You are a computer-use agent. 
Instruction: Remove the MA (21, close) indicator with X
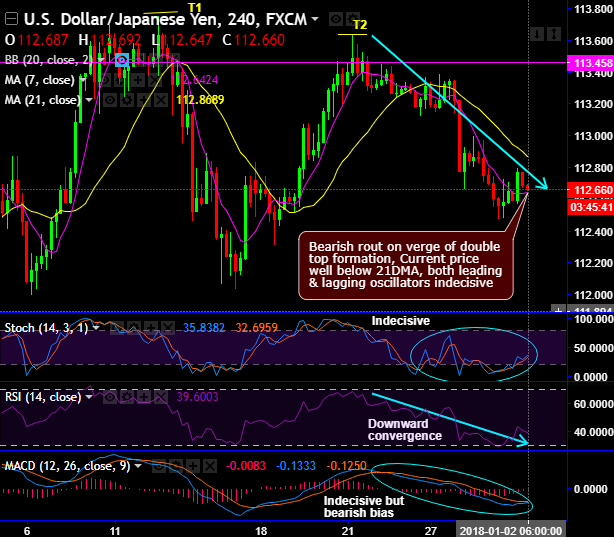pos(161,100)
